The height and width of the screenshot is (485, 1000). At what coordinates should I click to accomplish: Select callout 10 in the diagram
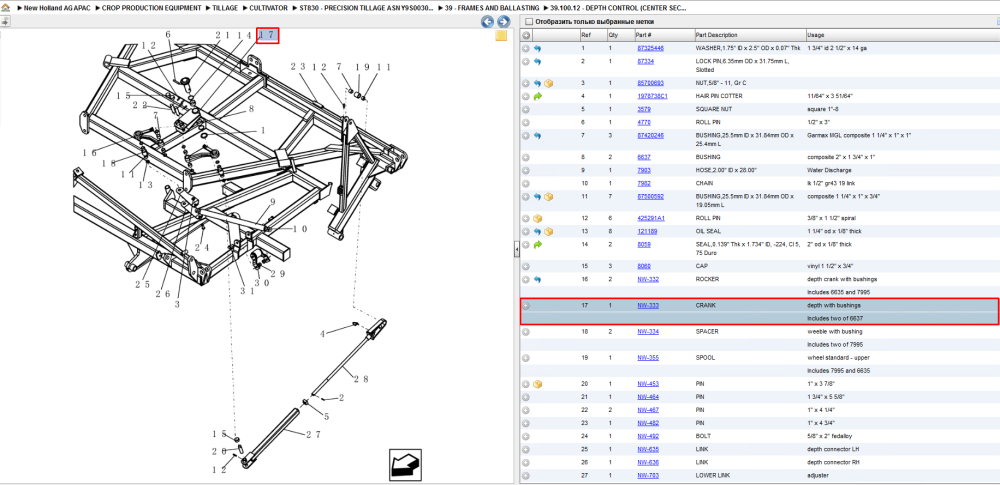pyautogui.click(x=300, y=228)
